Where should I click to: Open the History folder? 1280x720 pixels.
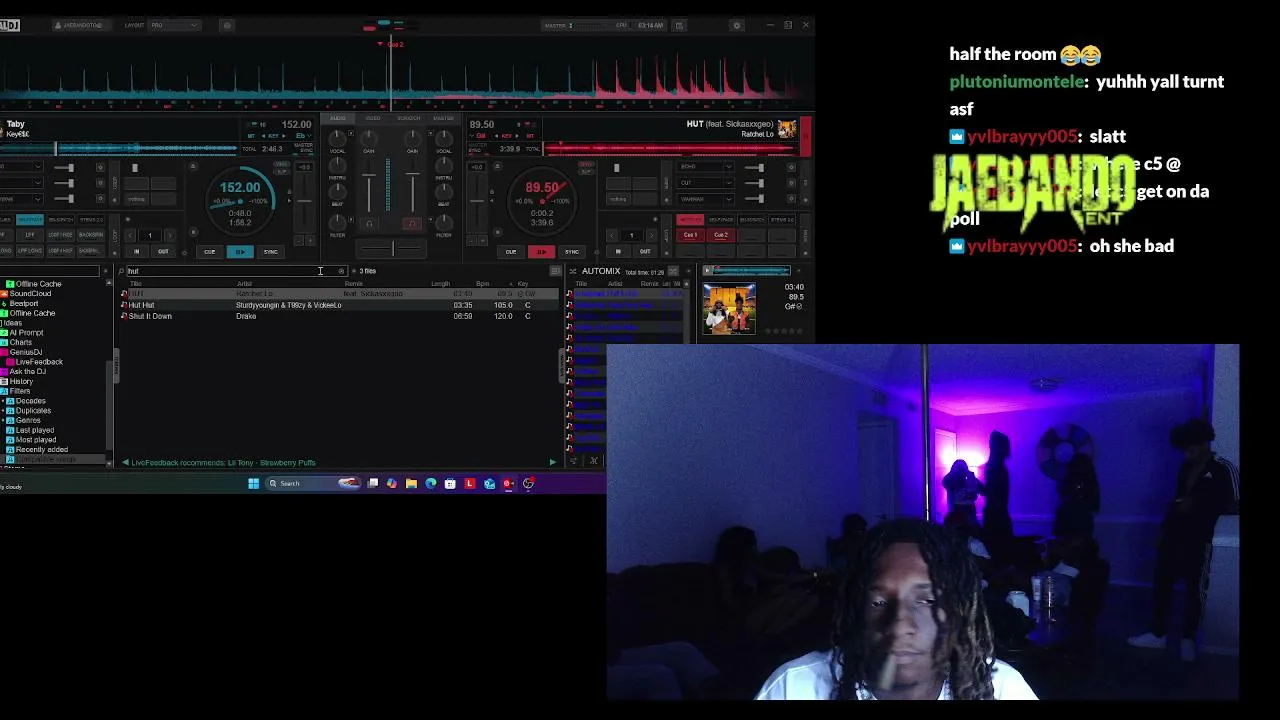click(x=21, y=381)
